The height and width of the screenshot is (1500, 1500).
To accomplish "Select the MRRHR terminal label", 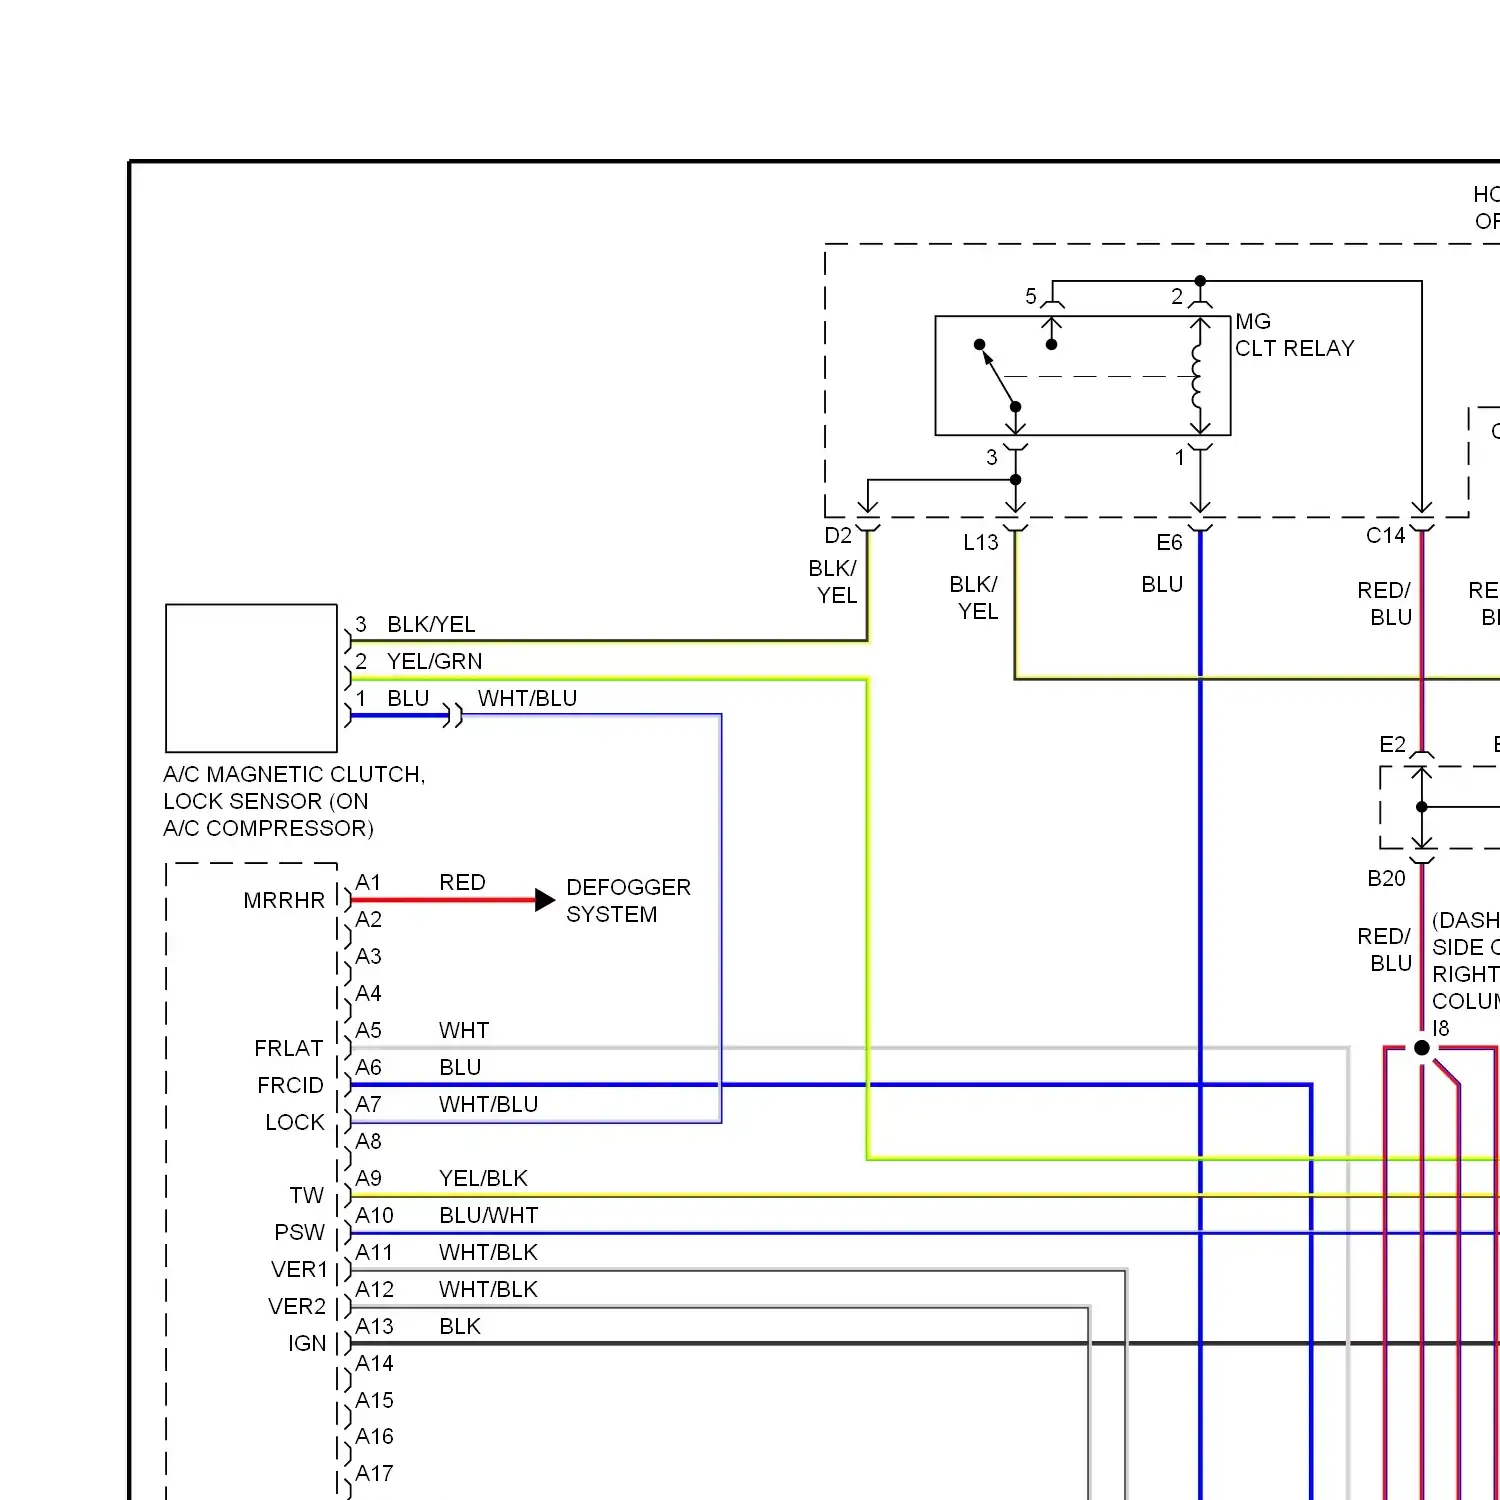I will click(x=284, y=900).
